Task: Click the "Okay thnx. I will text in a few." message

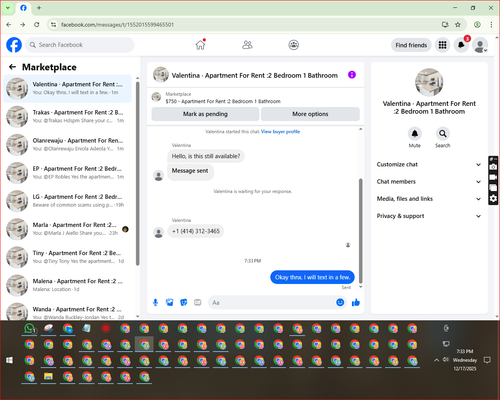Action: point(312,277)
